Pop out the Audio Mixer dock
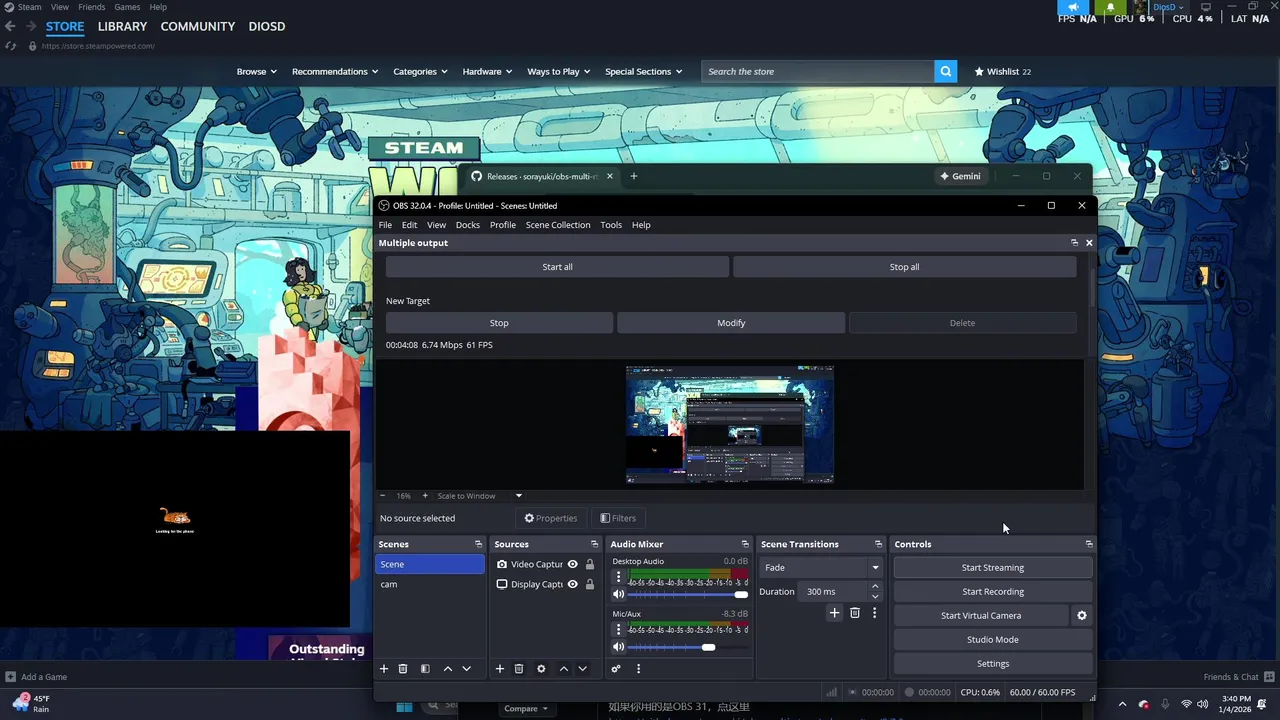 tap(744, 544)
